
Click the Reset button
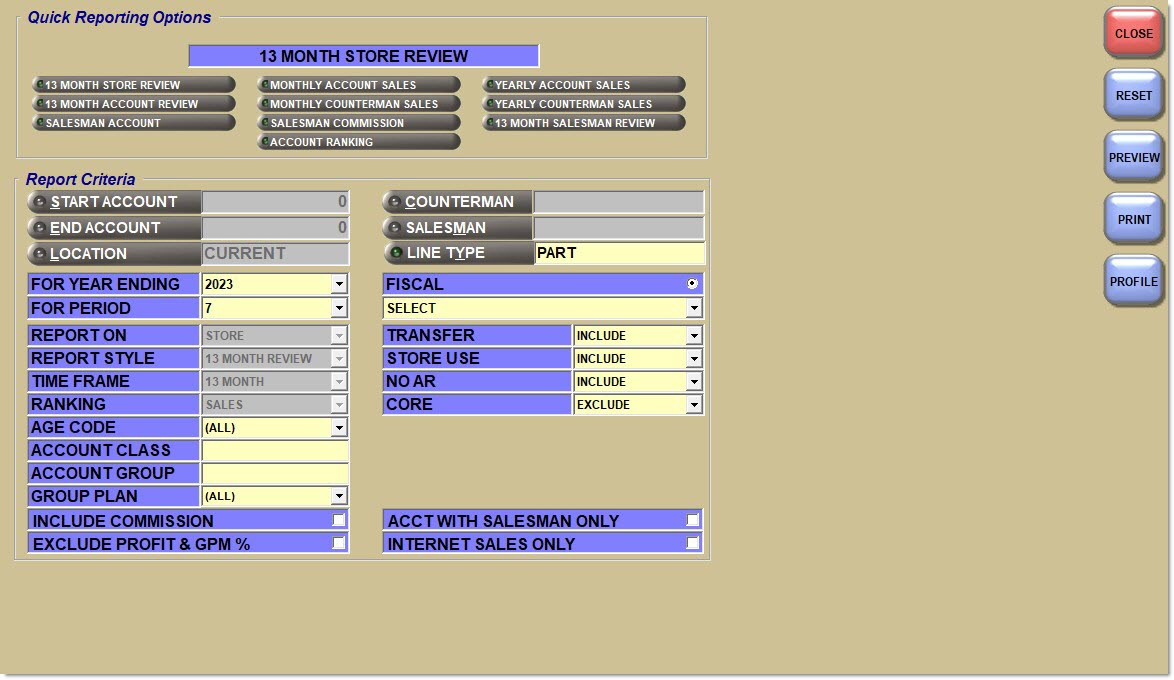[1133, 96]
